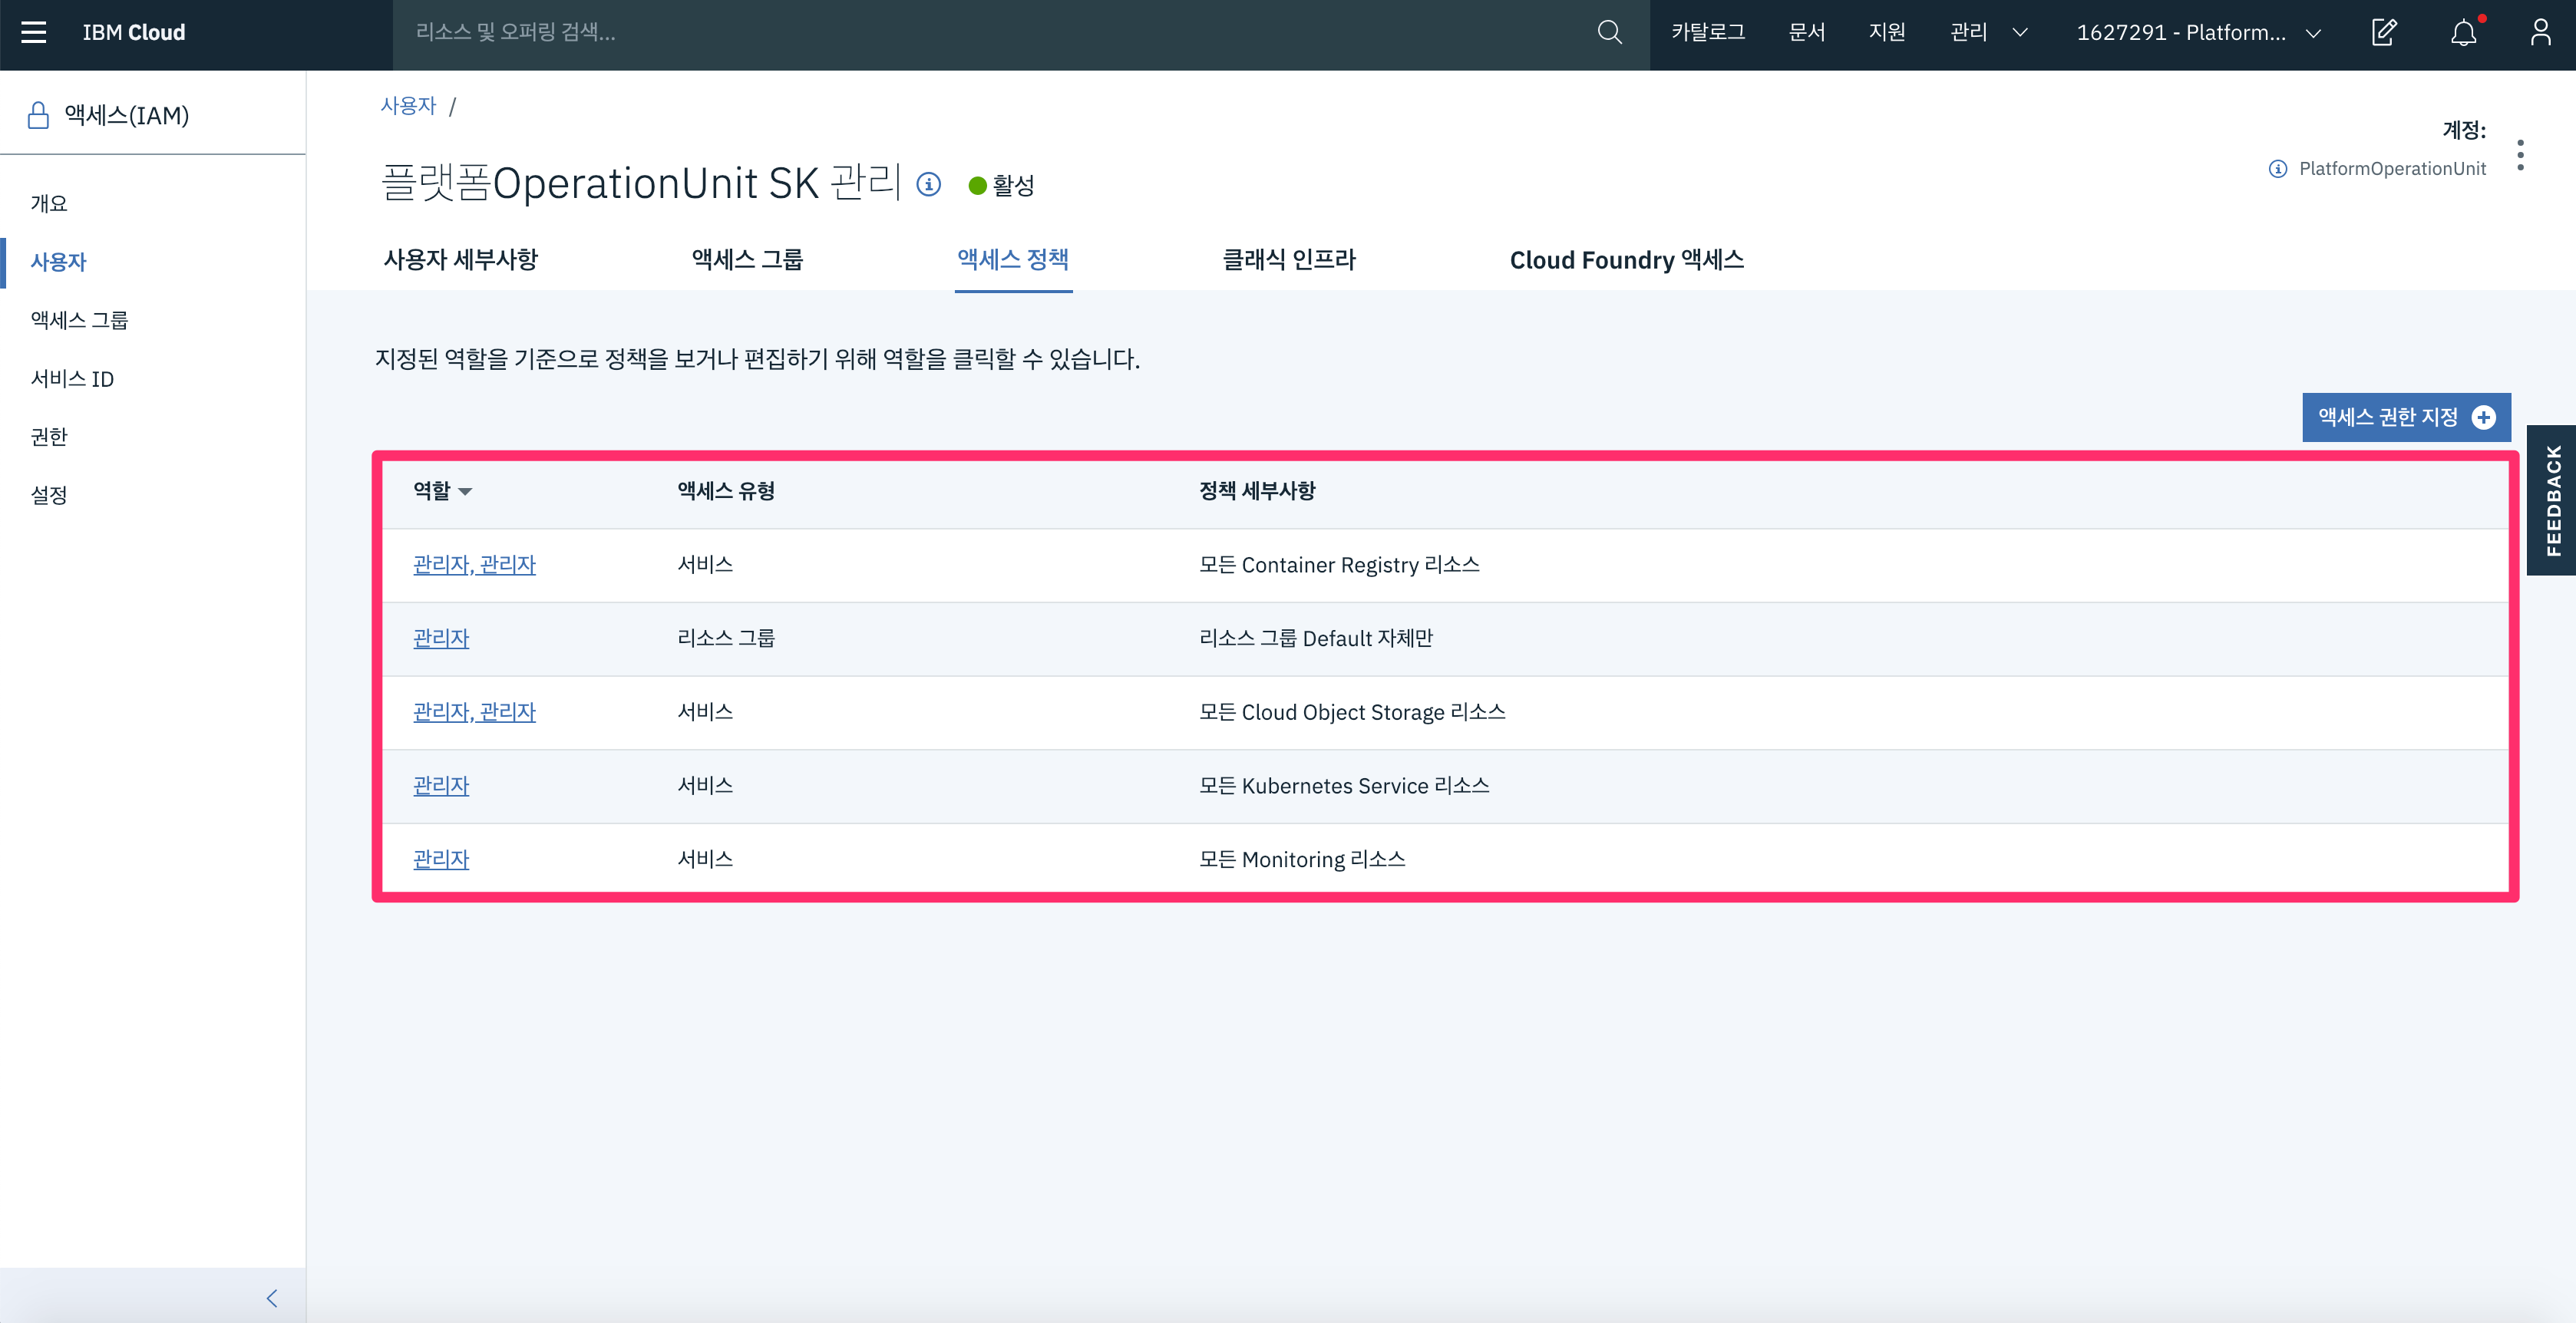Open 관리자 role link for Kubernetes Service
This screenshot has height=1323, width=2576.
pos(441,786)
